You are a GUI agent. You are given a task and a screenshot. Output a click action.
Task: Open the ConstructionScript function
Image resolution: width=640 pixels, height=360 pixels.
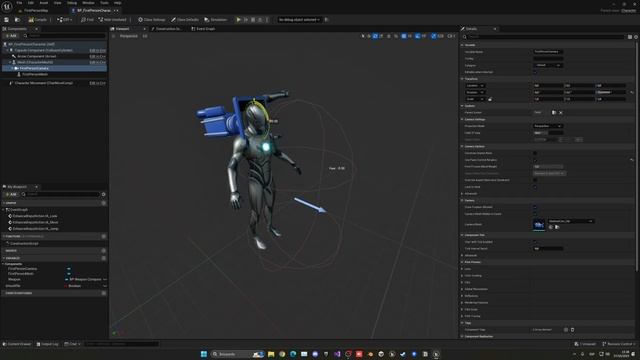point(24,244)
